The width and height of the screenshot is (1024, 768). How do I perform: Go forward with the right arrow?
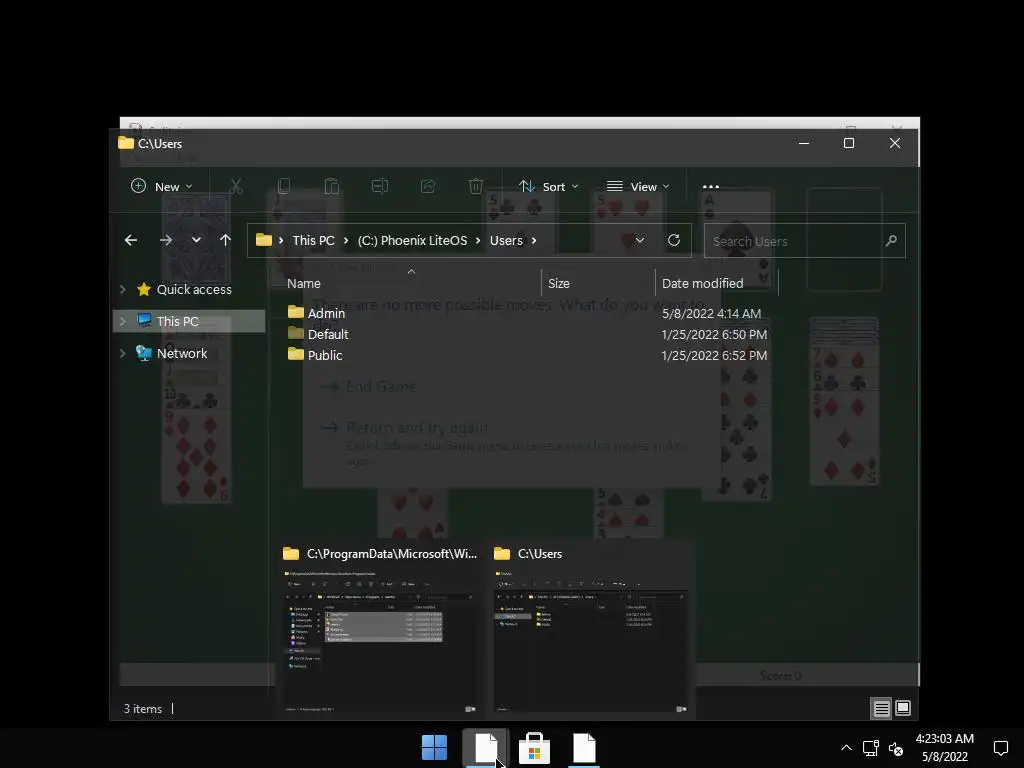tap(166, 240)
